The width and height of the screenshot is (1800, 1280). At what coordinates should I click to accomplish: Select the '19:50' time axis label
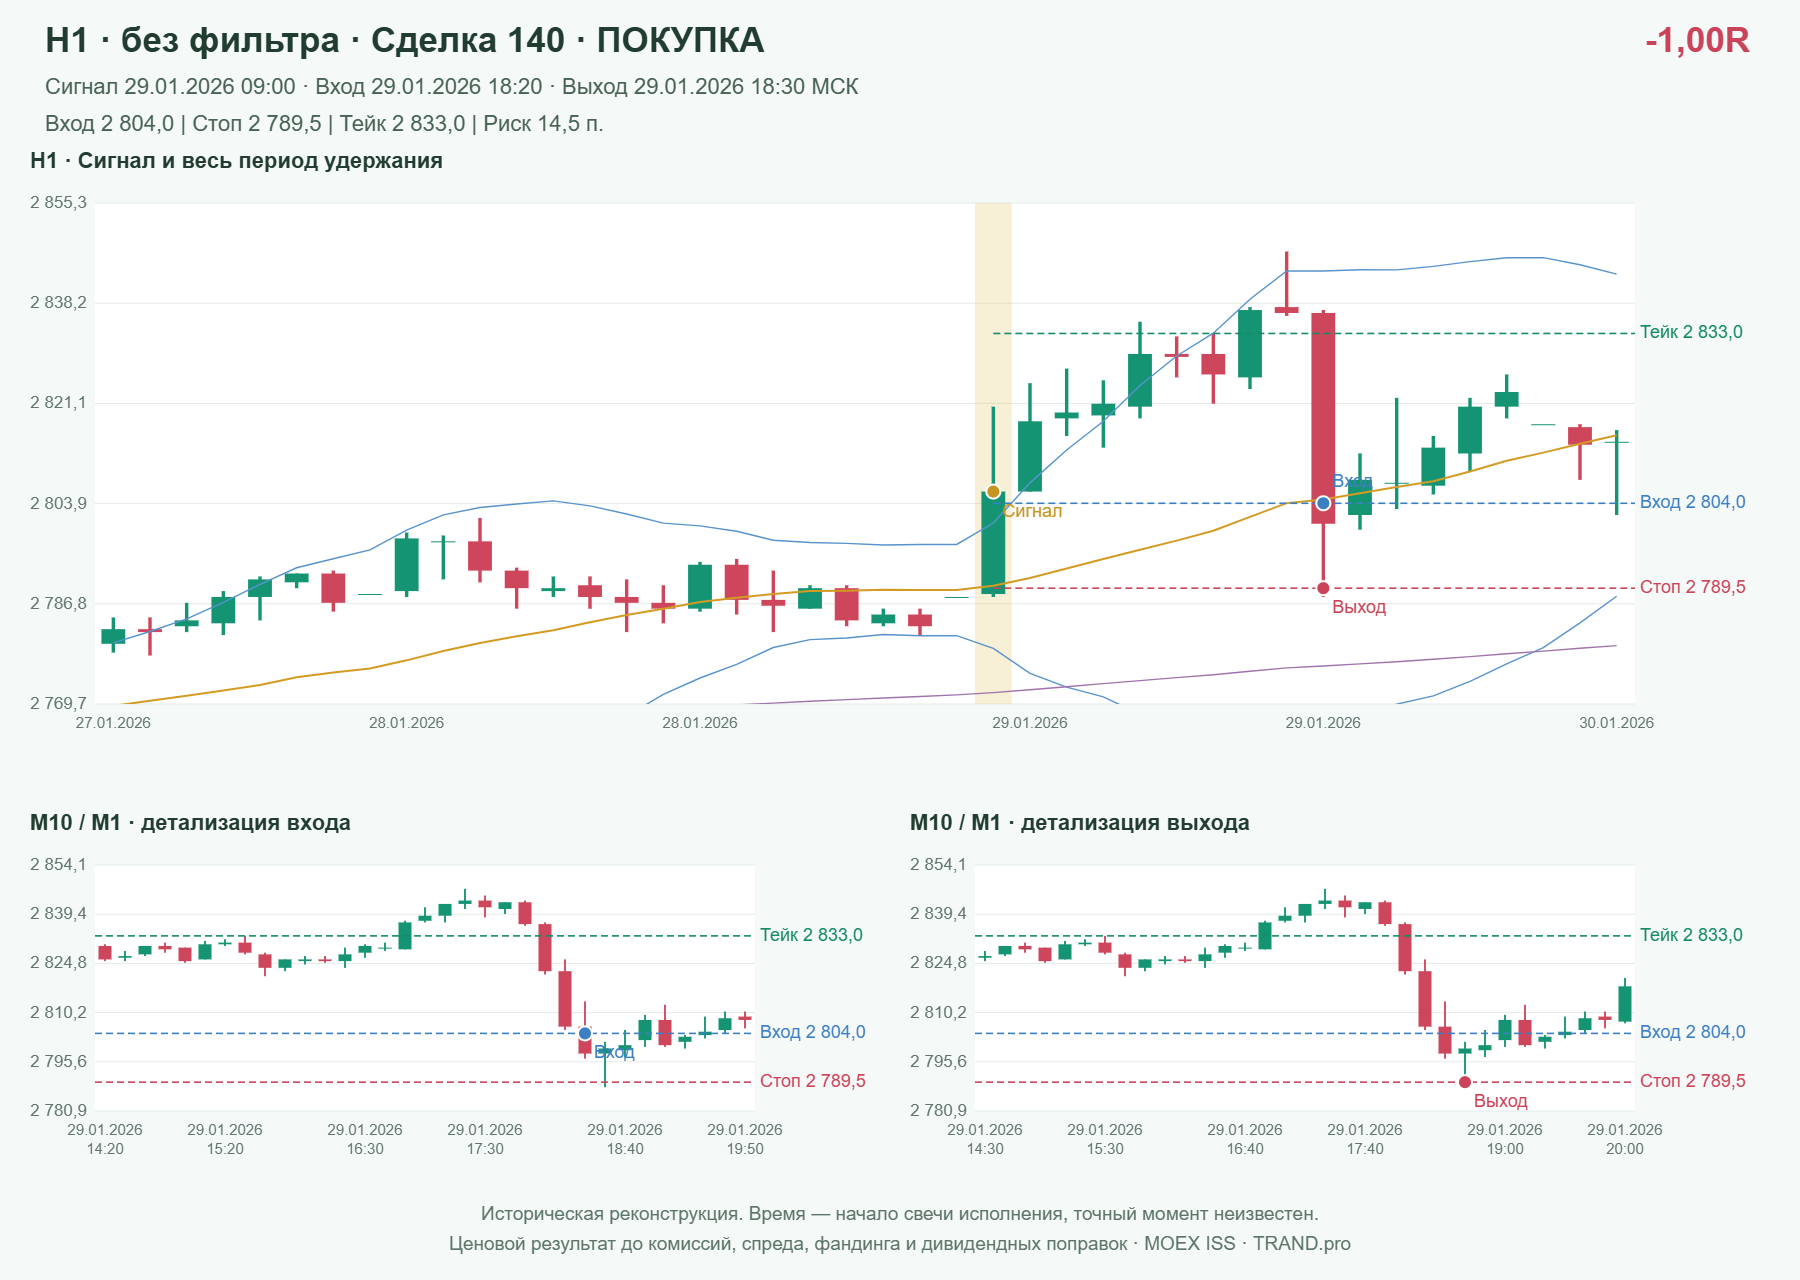745,1149
